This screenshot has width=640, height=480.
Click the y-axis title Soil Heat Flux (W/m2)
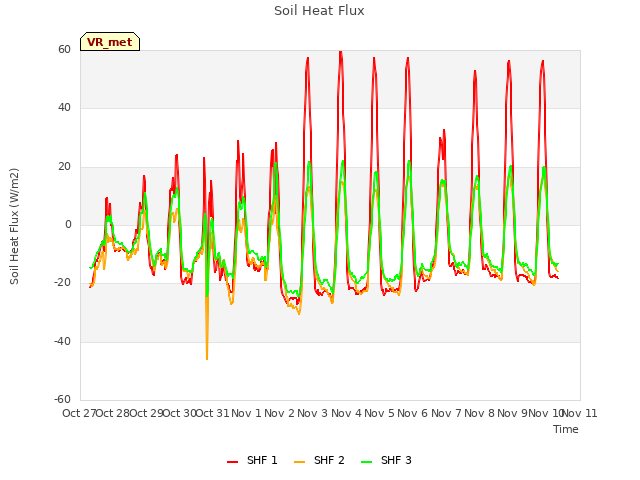click(14, 226)
